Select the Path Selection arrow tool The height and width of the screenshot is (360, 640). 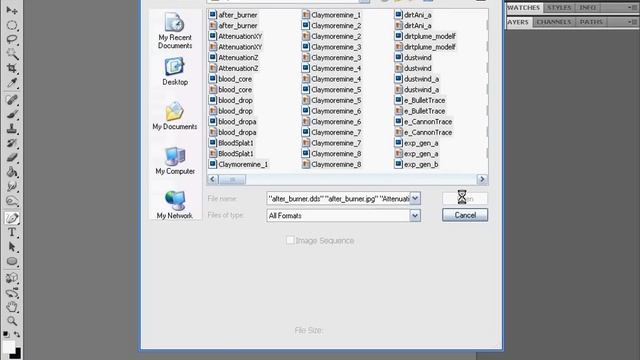[12, 247]
